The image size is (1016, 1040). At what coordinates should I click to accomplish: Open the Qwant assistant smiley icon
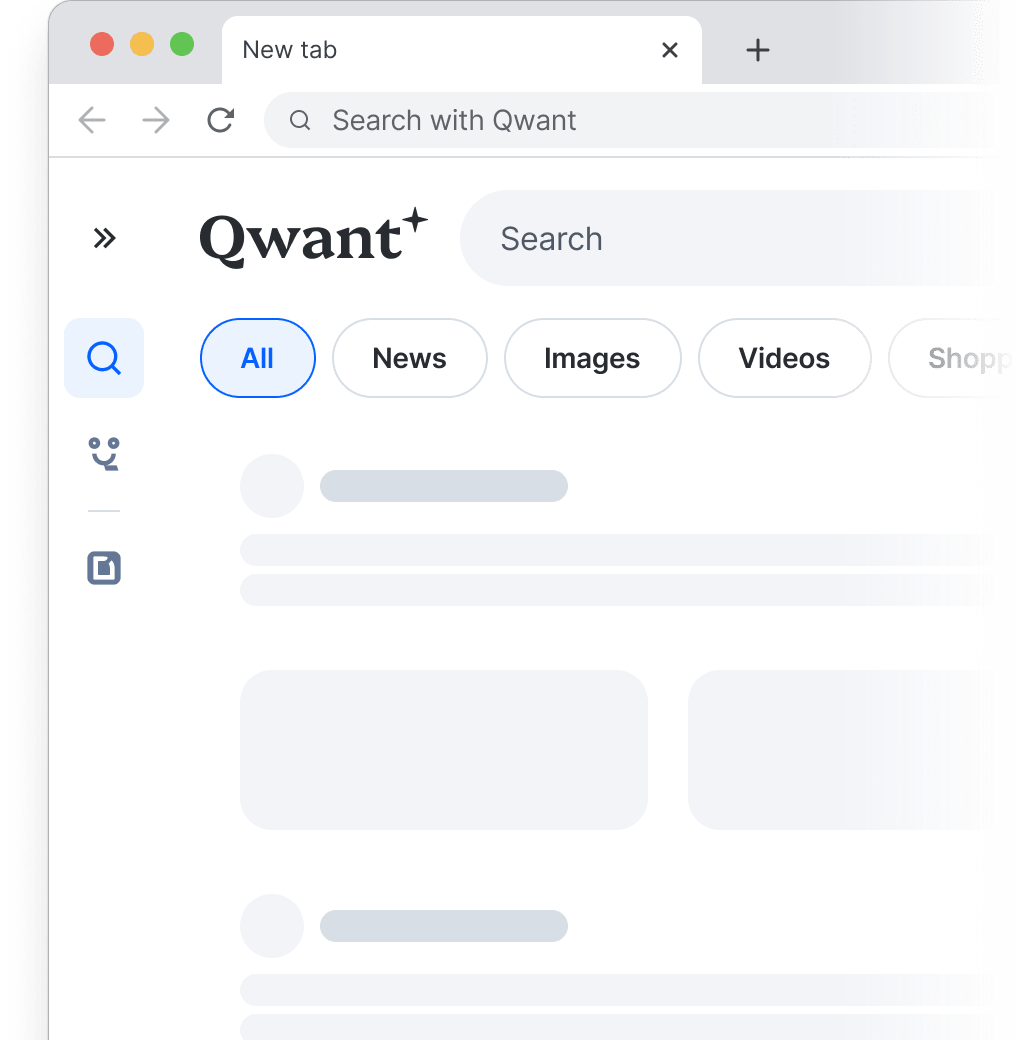coord(104,455)
